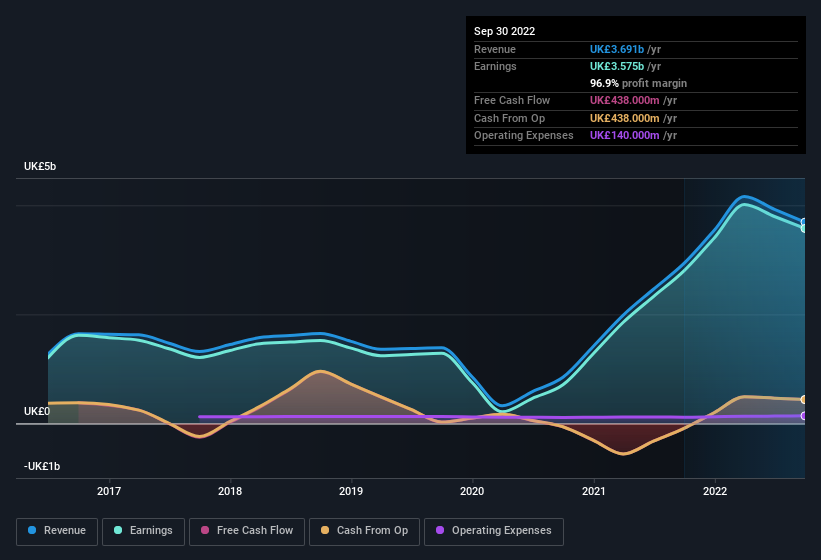Toggle the Free Cash Flow legend button
Screen dimensions: 821x560
pyautogui.click(x=247, y=531)
